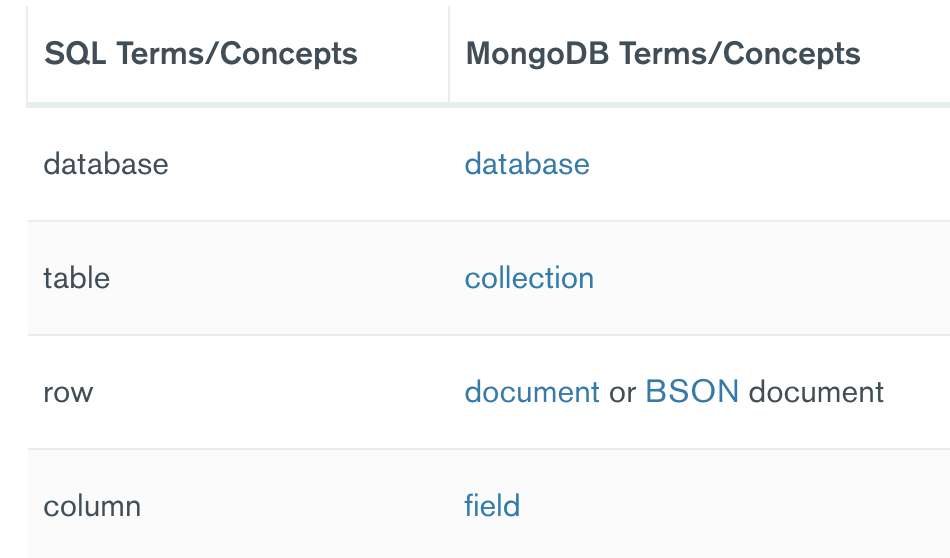
Task: Click the vertical divider between header columns
Action: 449,54
